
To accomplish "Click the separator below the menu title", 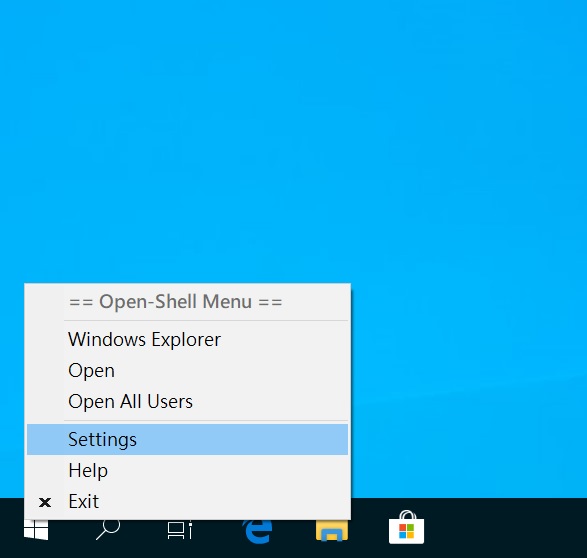I will pyautogui.click(x=206, y=320).
